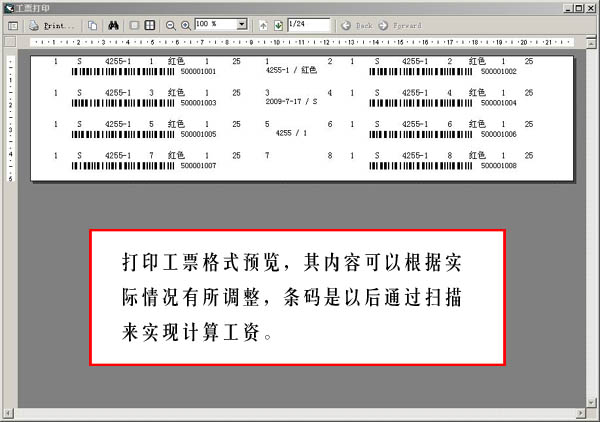Click the window title bar application icon
600x422 pixels.
tap(8, 8)
